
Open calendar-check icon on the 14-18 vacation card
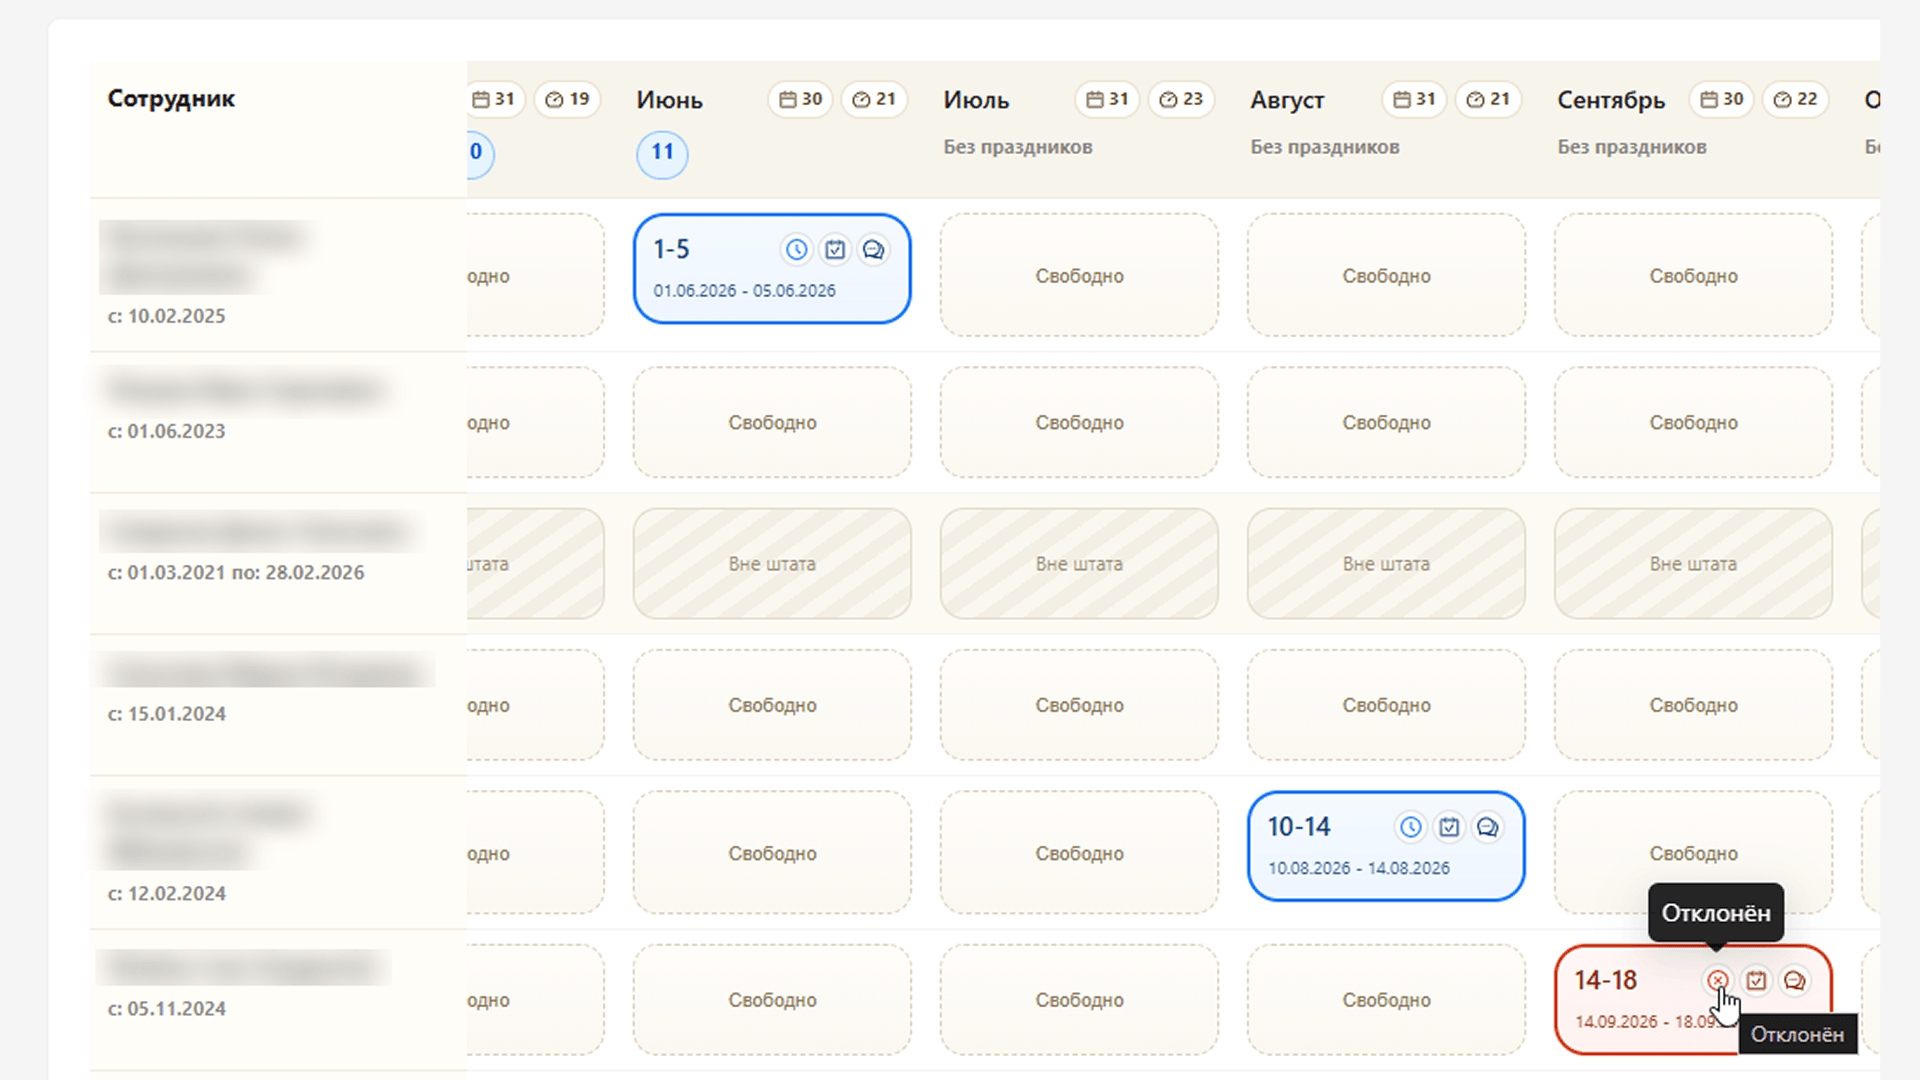coord(1756,981)
